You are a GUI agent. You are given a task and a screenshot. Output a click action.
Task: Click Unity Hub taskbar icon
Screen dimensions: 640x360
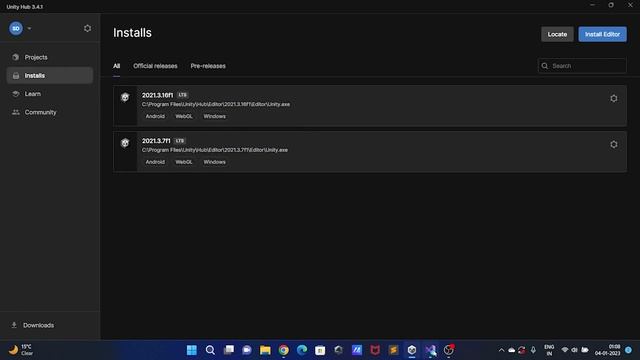412,350
